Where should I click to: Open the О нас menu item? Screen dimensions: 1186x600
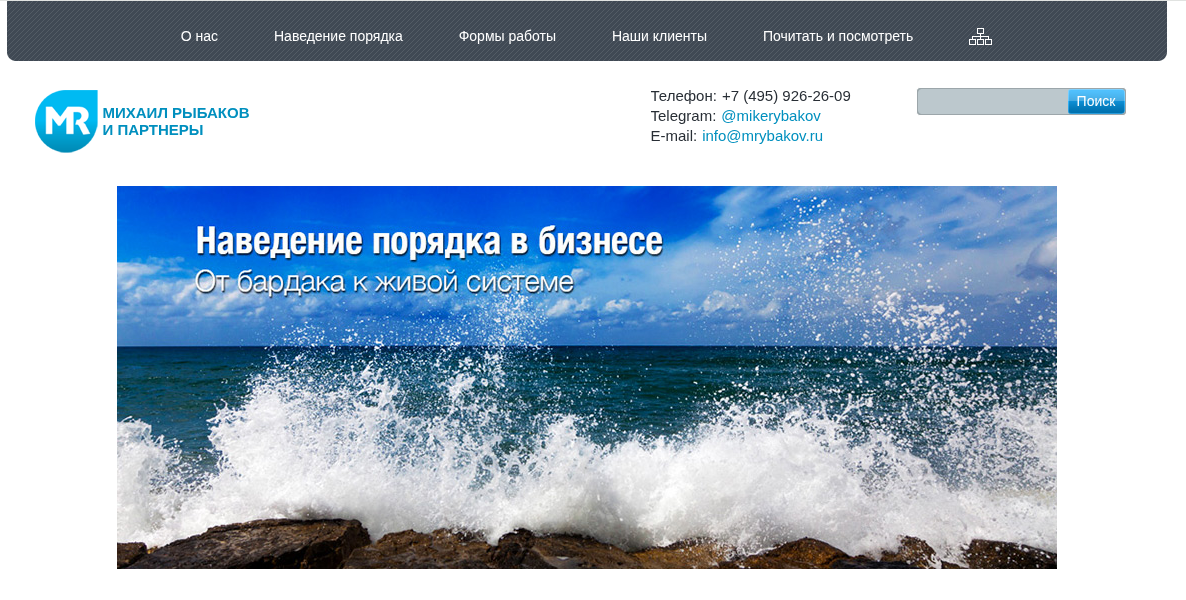(199, 36)
